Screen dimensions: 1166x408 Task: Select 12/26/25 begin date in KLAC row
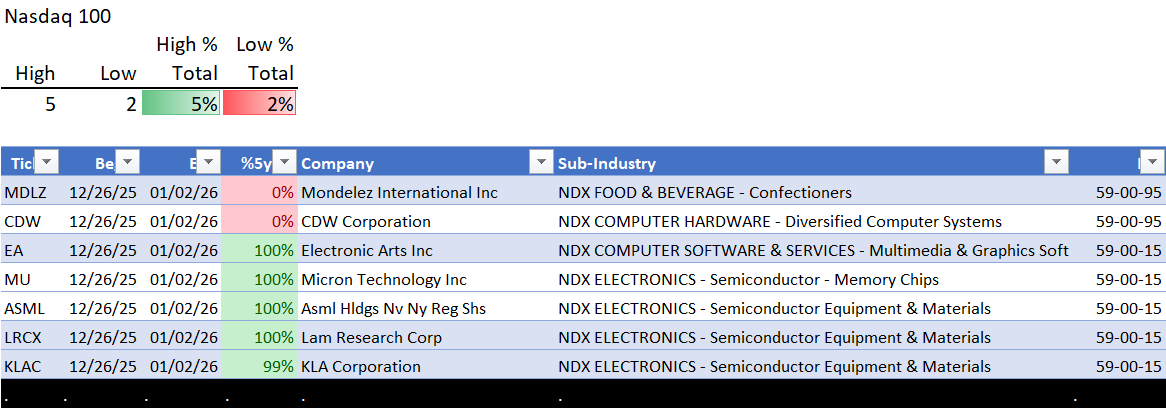pyautogui.click(x=103, y=367)
